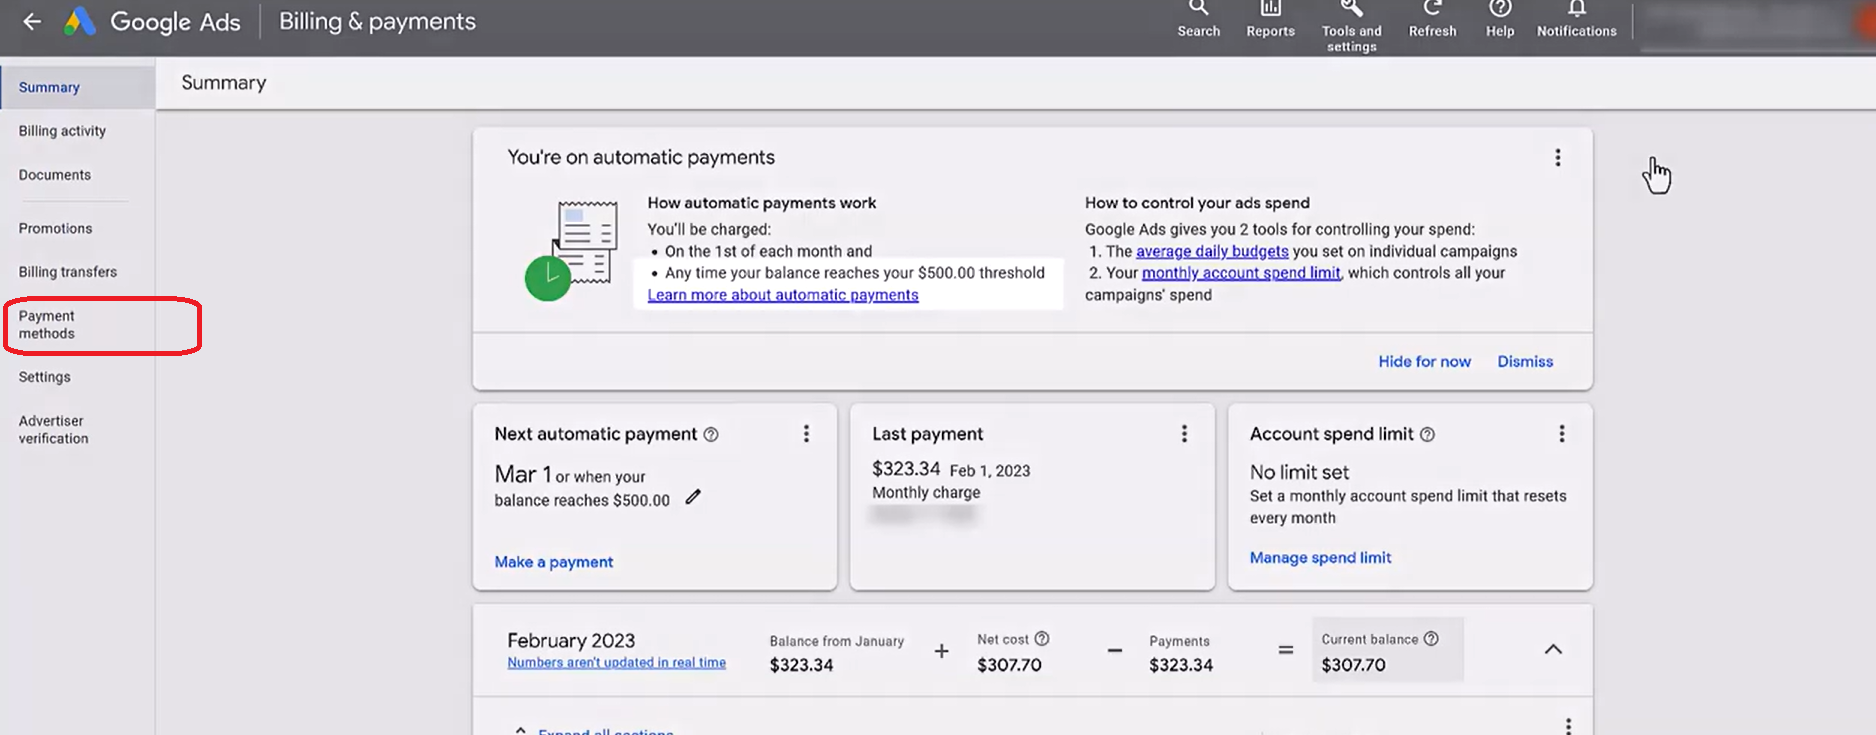Open average daily budgets link
This screenshot has height=735, width=1876.
pyautogui.click(x=1212, y=252)
